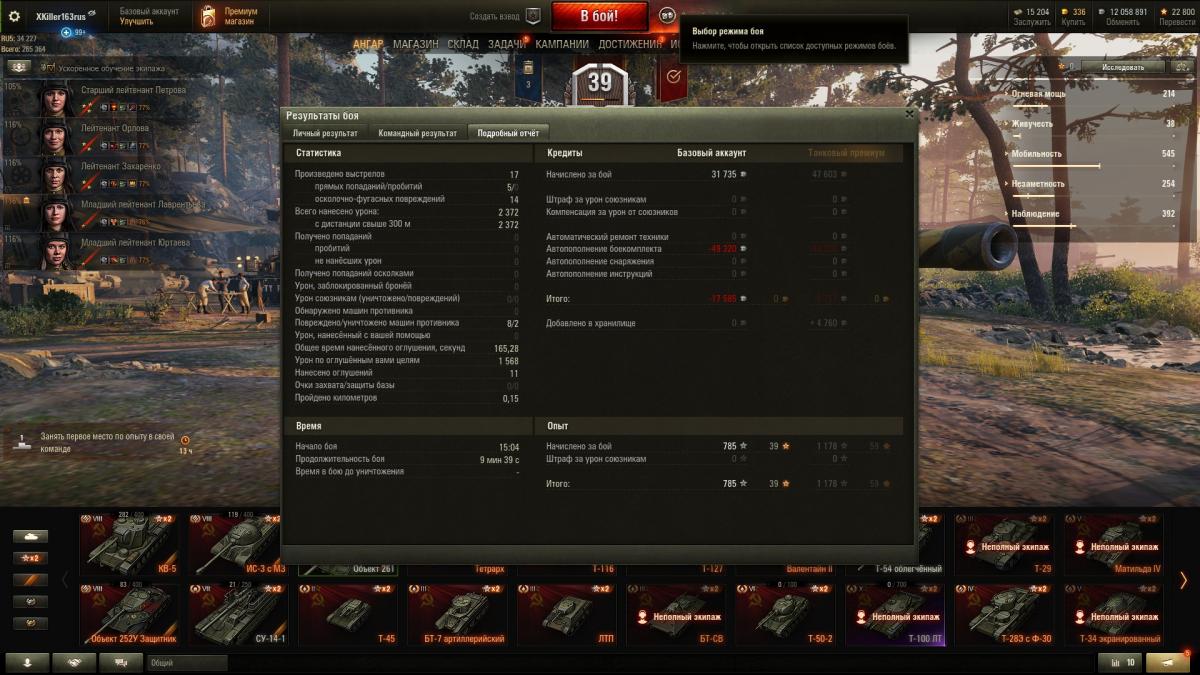Open the СКЛАД menu tab

coord(463,44)
